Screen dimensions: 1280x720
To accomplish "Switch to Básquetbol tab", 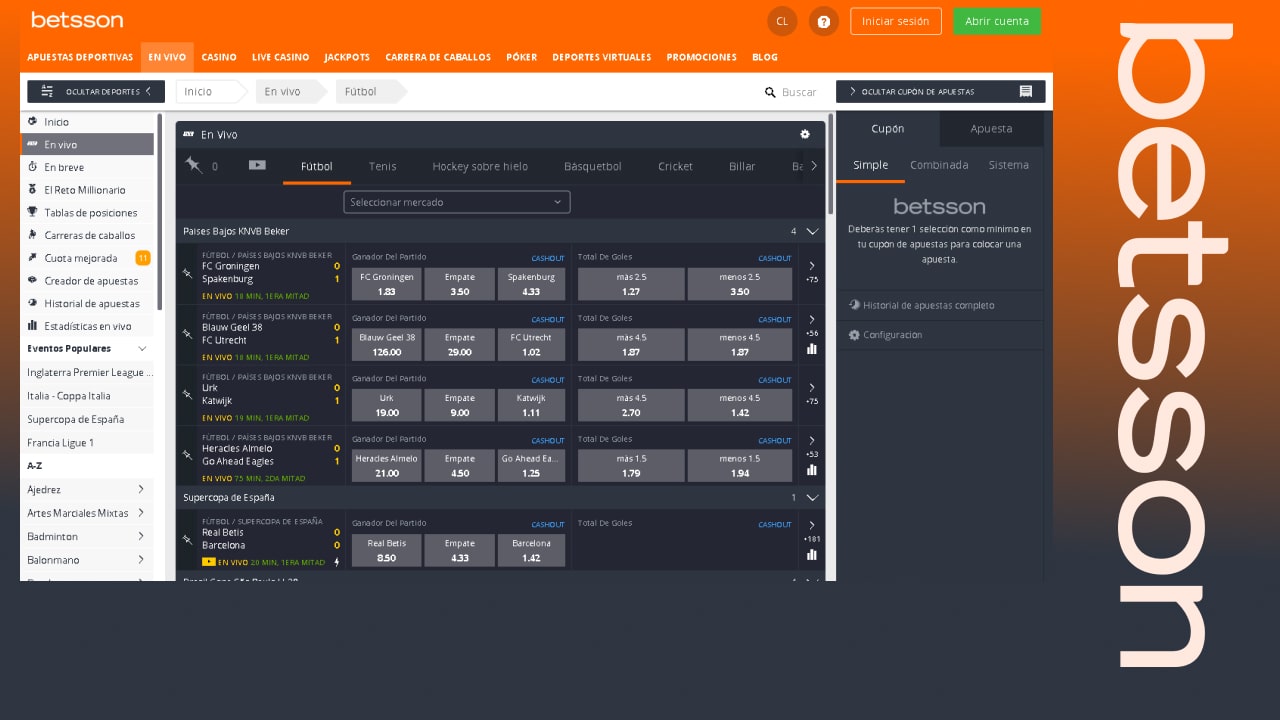I will (593, 166).
